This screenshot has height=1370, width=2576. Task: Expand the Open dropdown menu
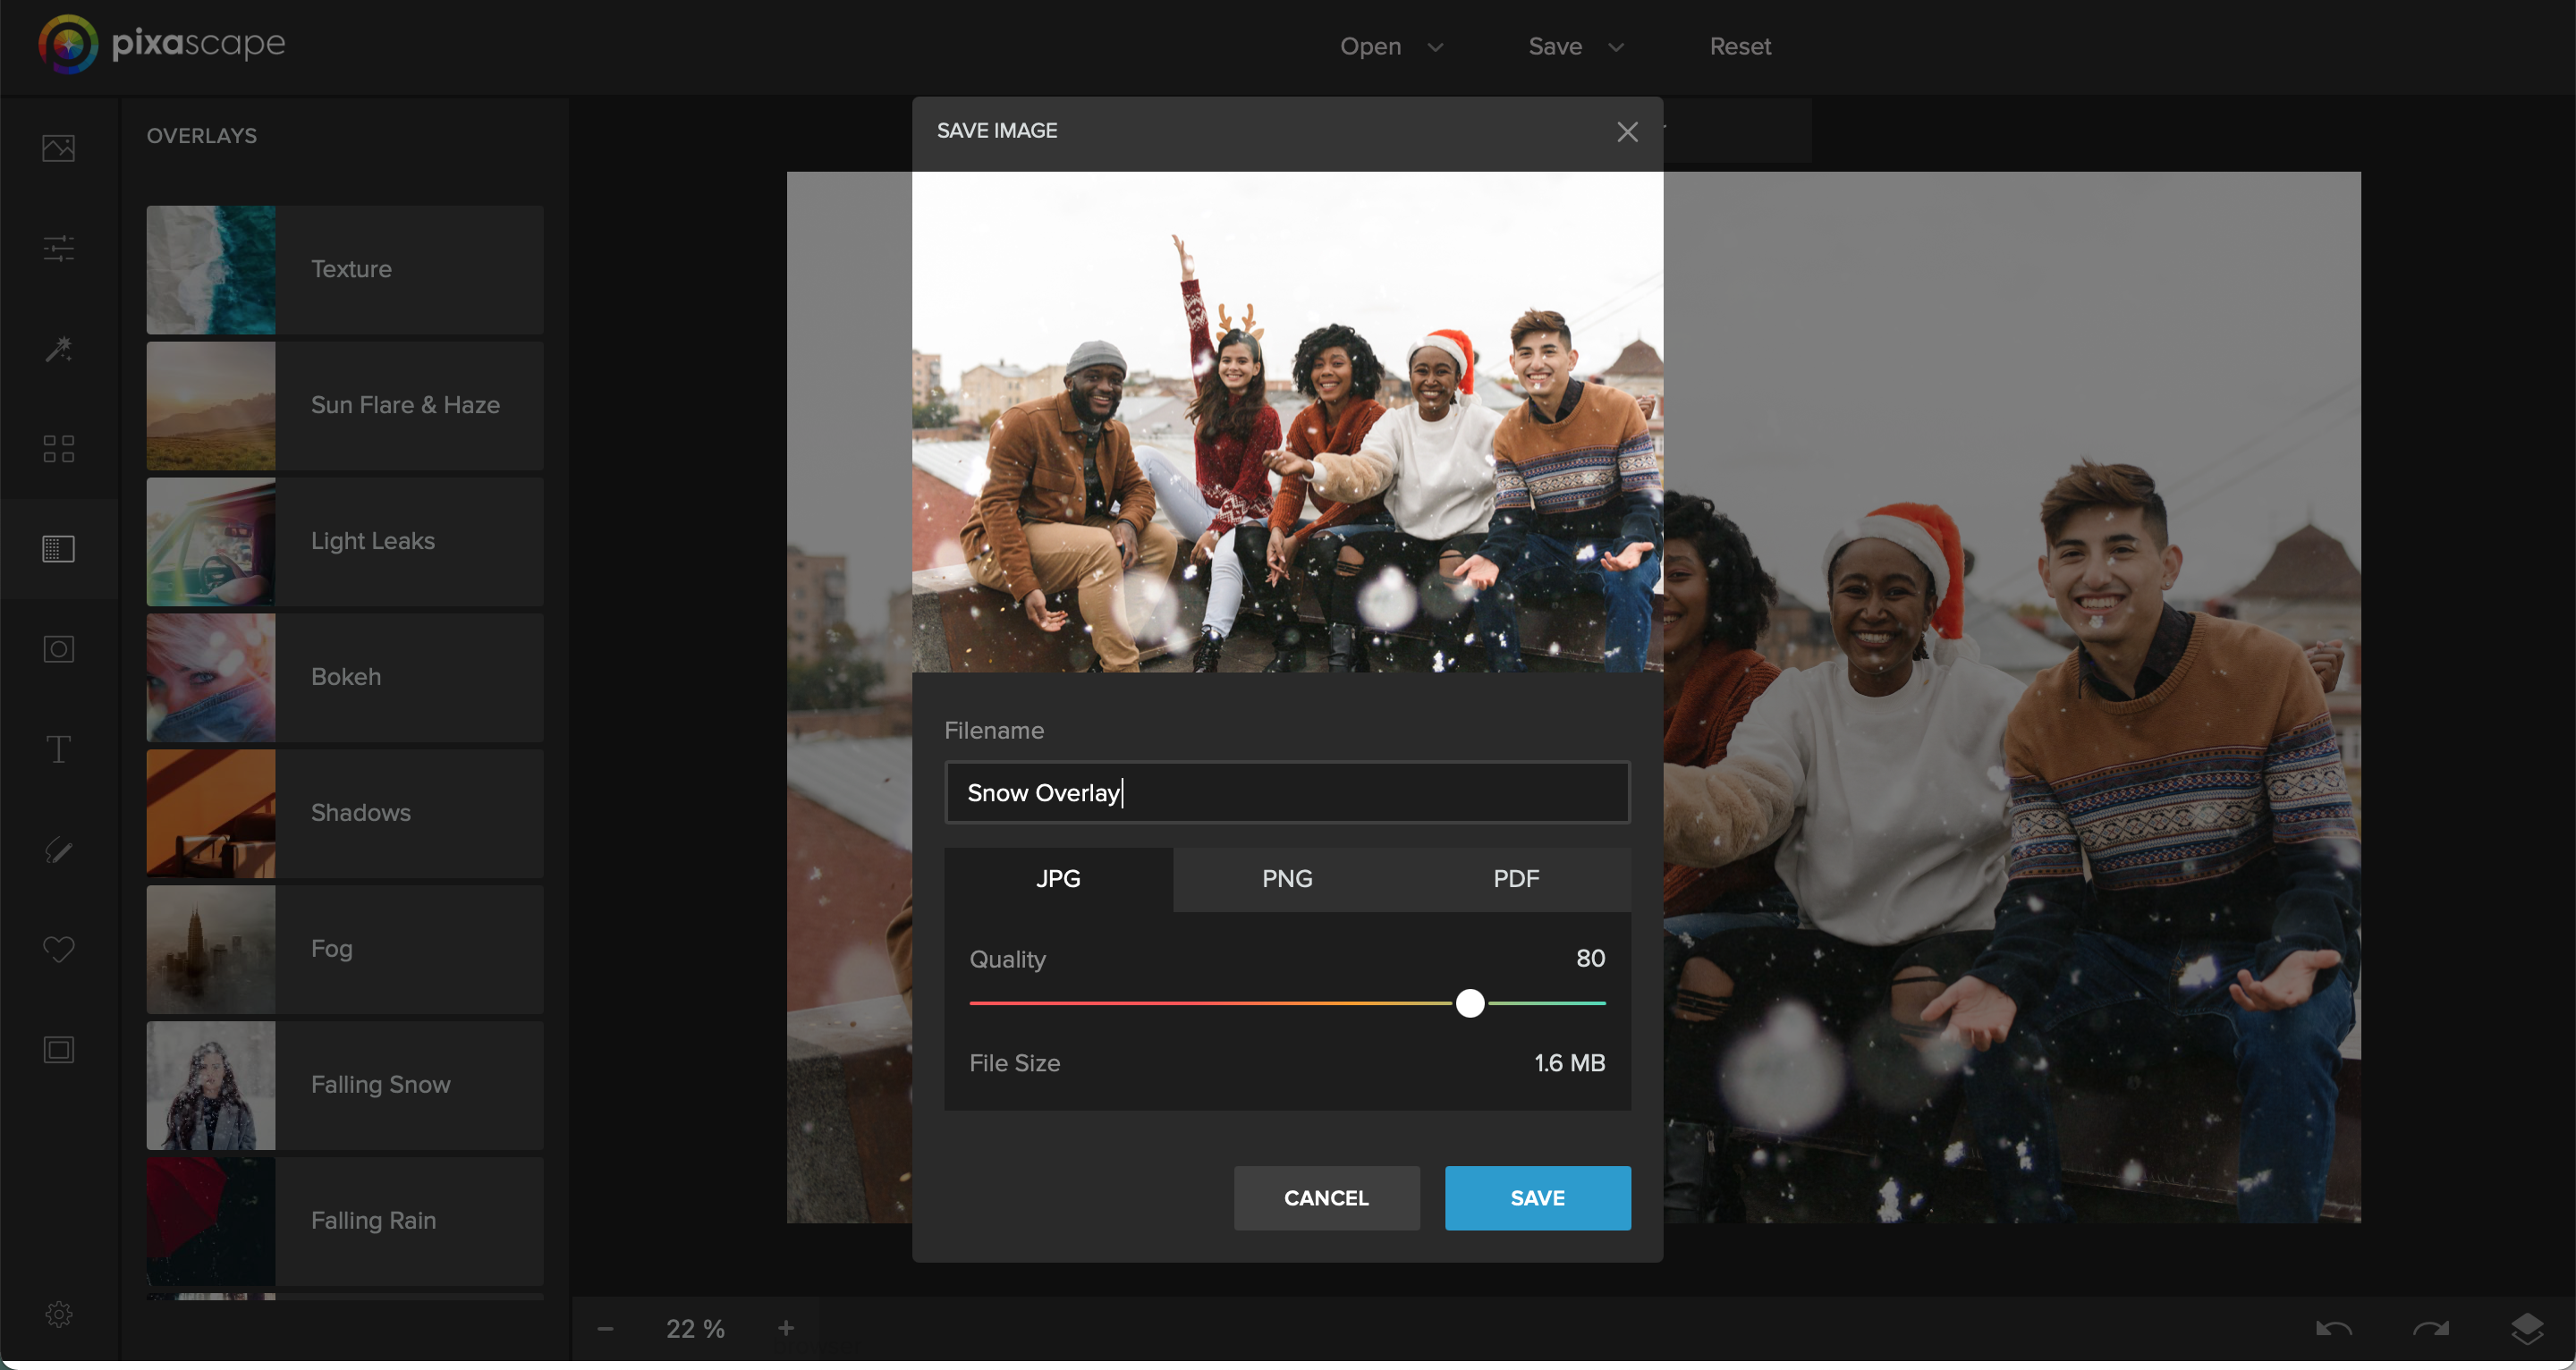point(1390,46)
